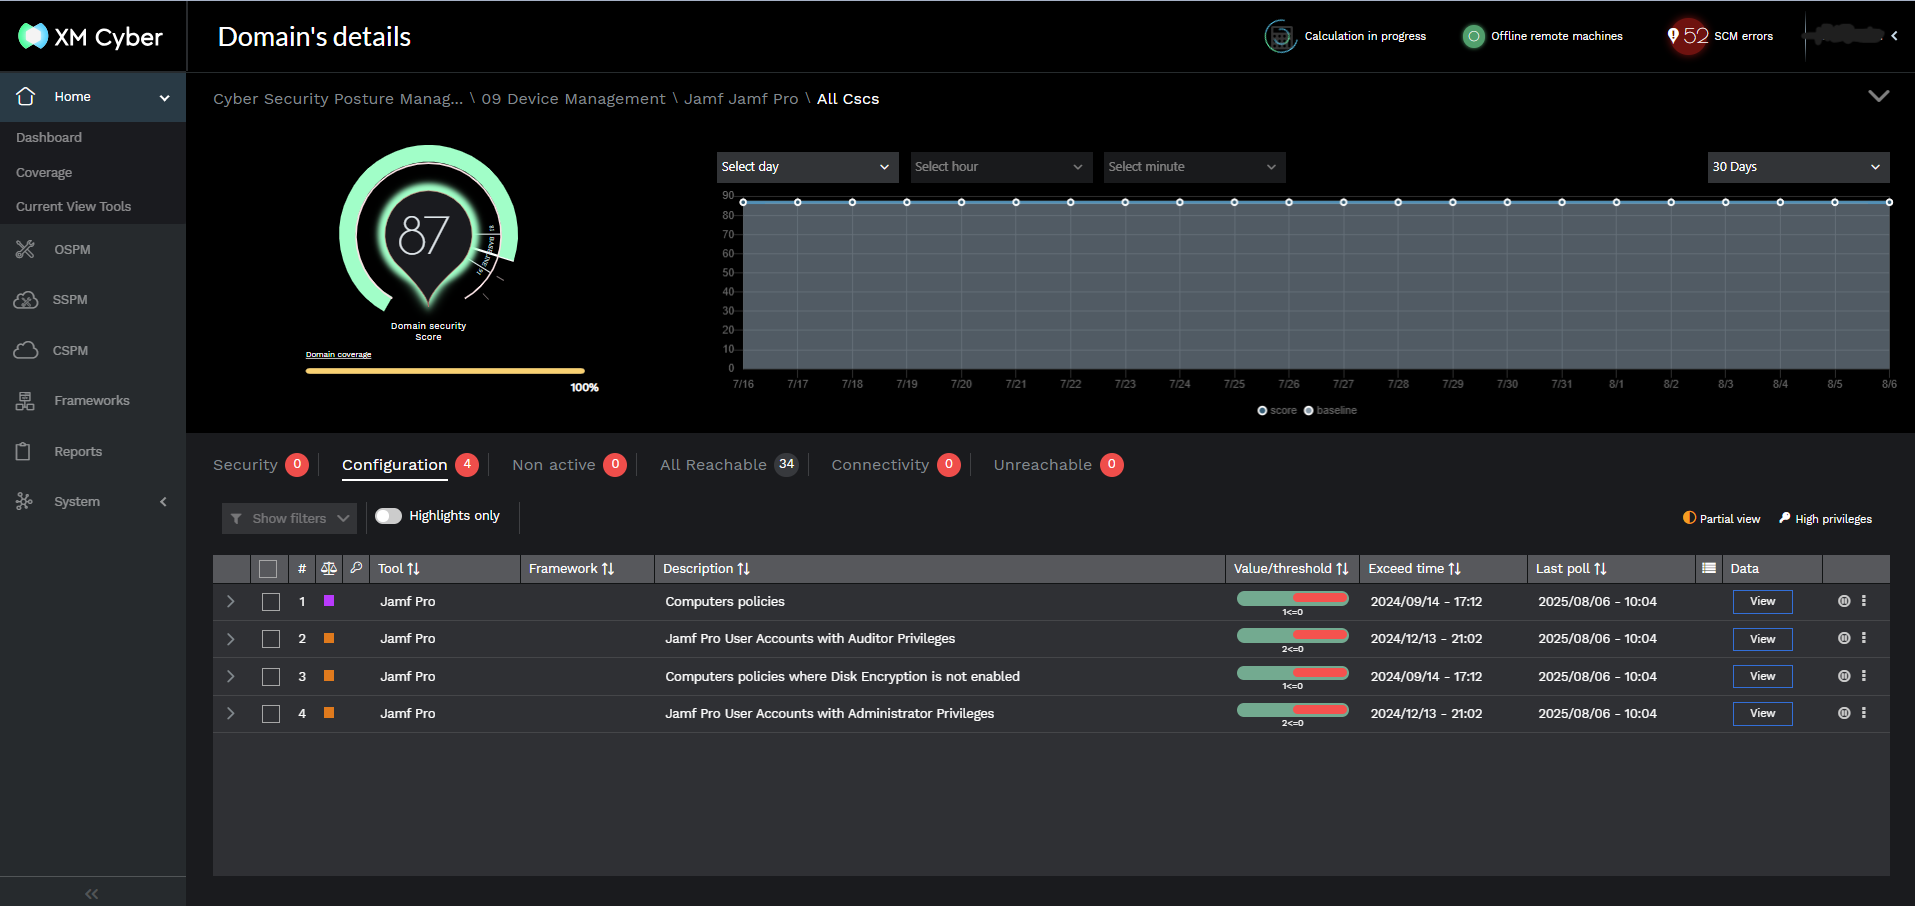Sort by Tool column arrows

413,568
